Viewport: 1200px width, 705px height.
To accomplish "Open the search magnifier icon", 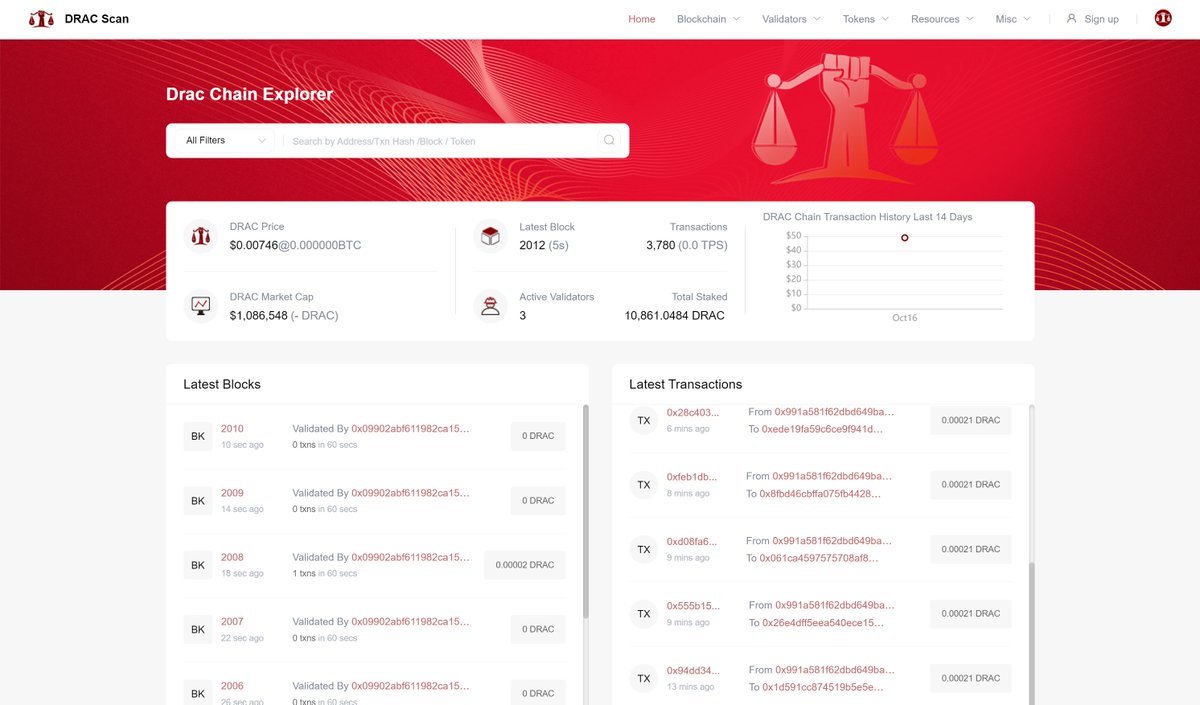I will tap(609, 140).
